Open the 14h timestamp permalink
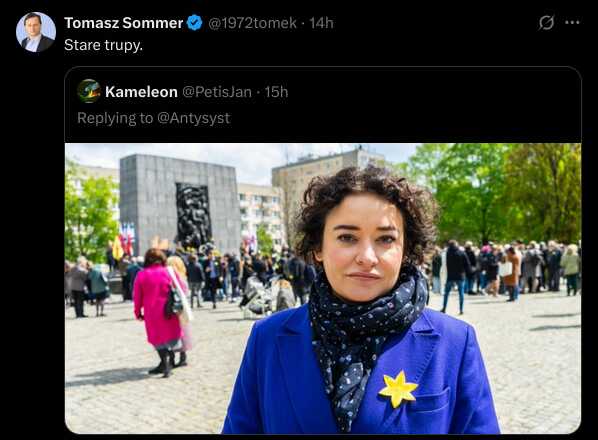 pyautogui.click(x=322, y=23)
